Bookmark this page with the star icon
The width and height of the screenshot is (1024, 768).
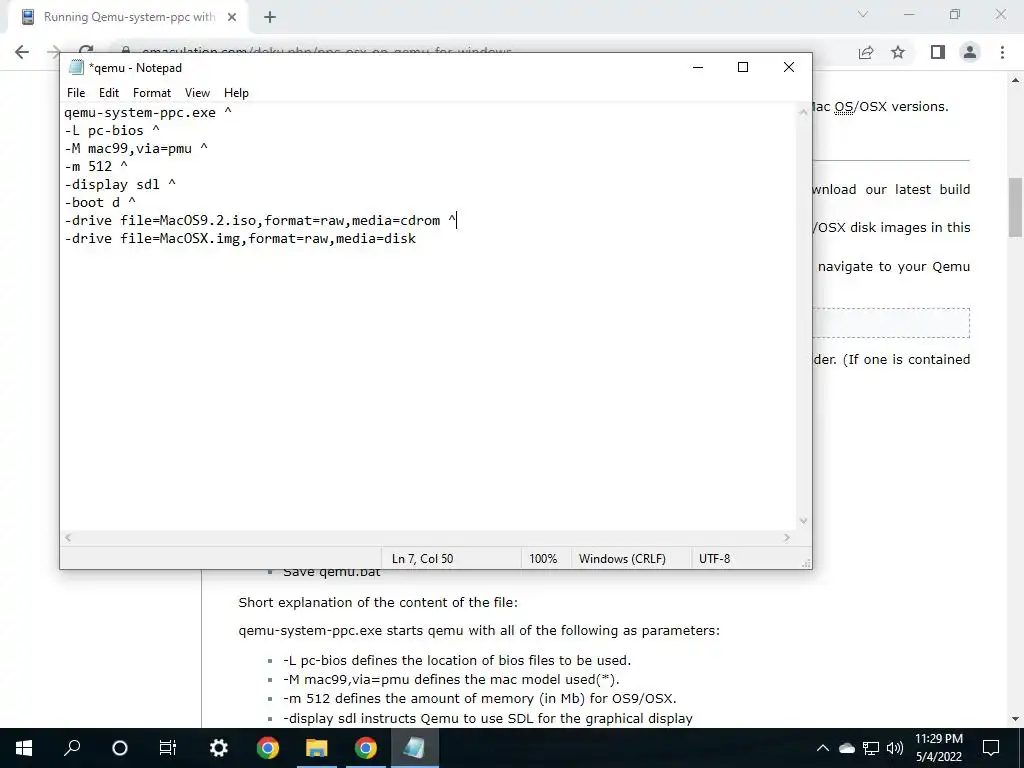click(898, 52)
